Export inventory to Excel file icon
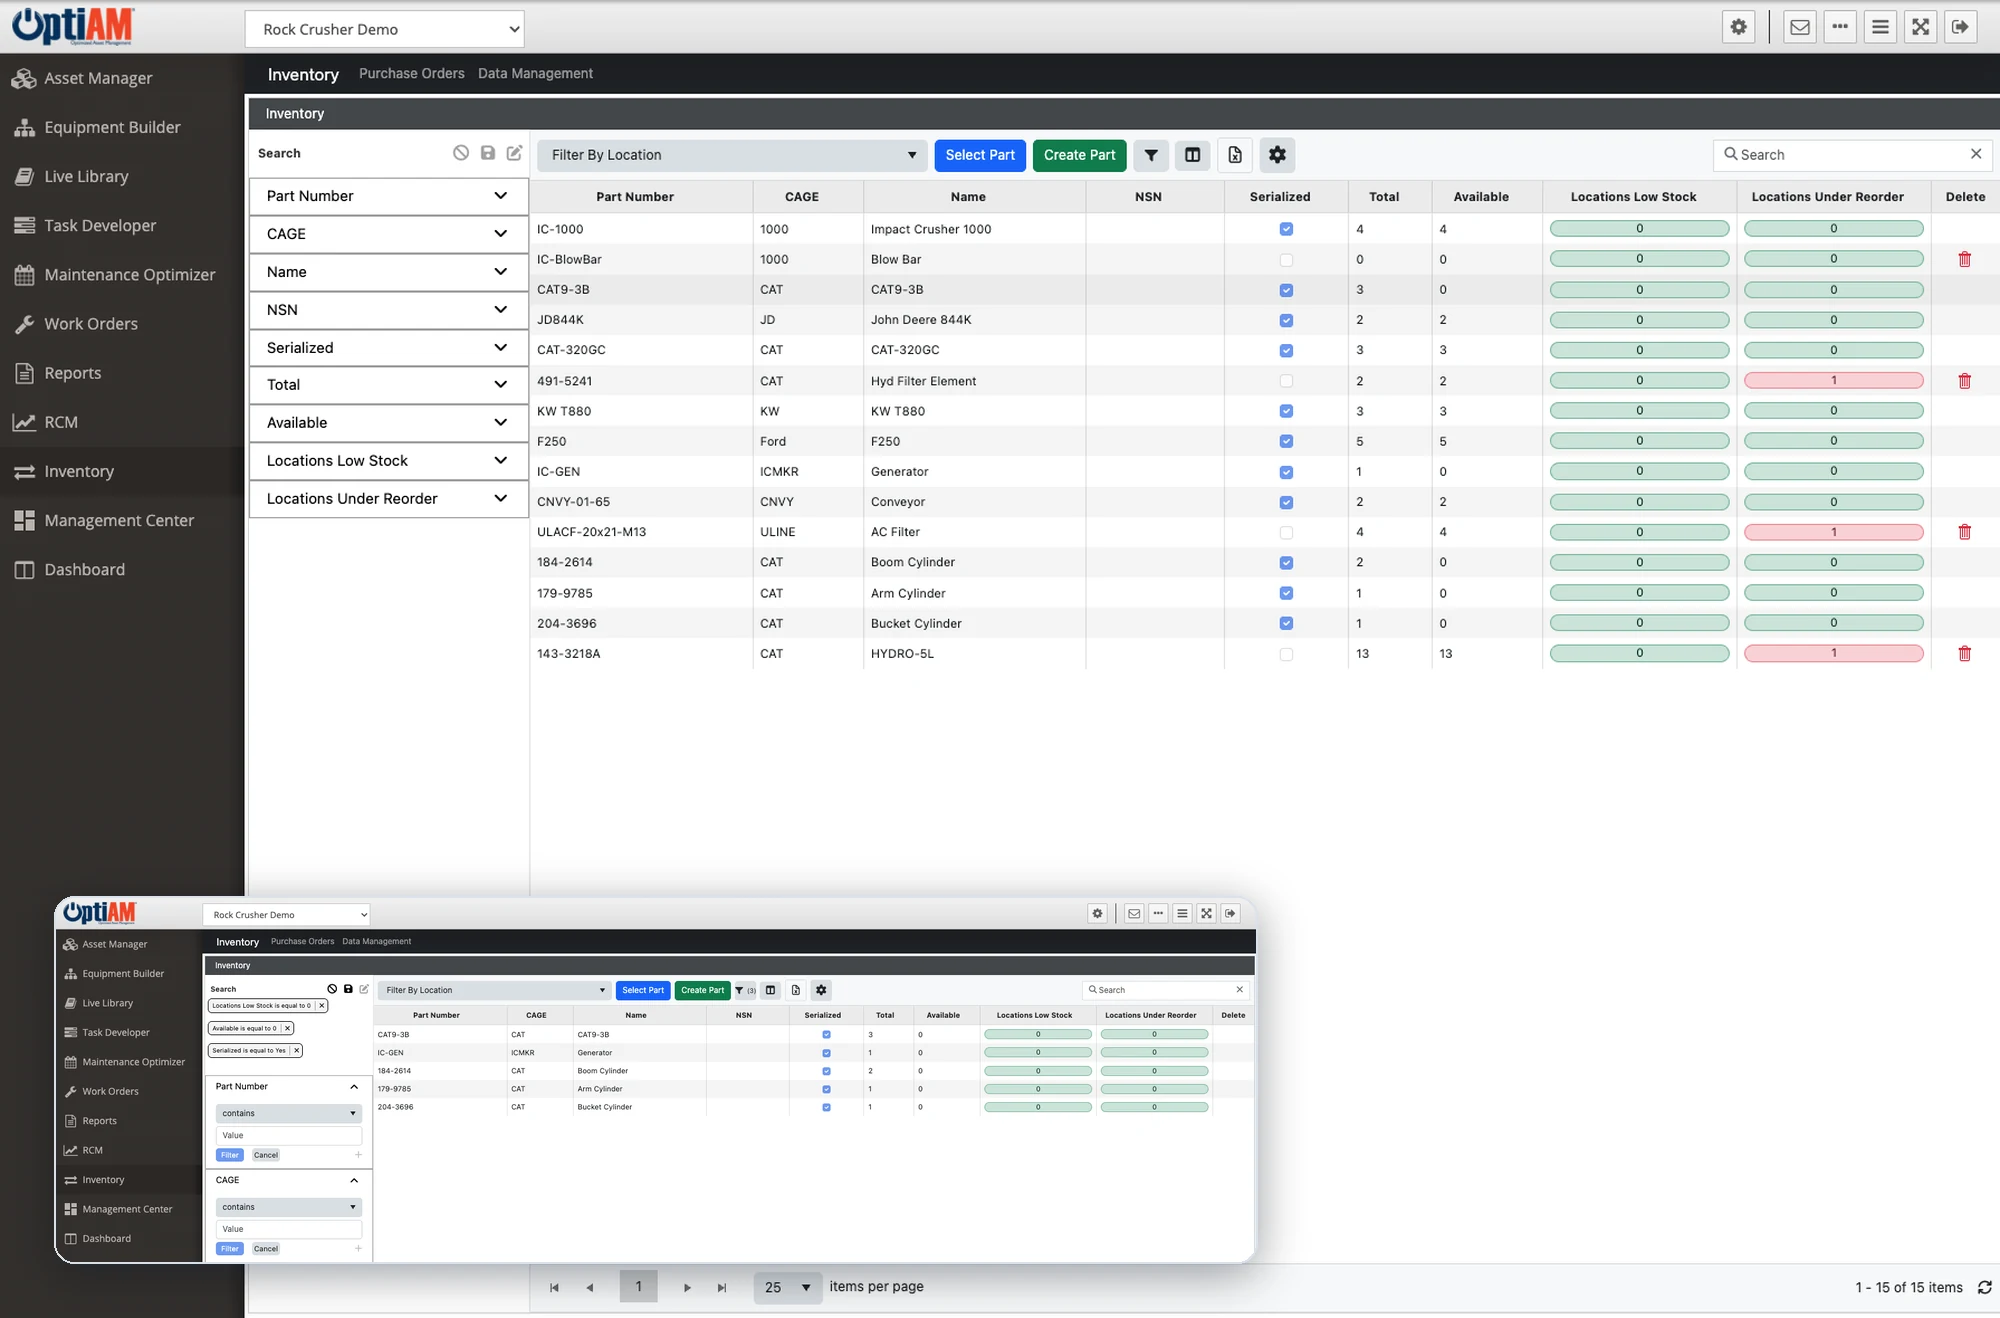This screenshot has width=2000, height=1318. pos(1235,155)
